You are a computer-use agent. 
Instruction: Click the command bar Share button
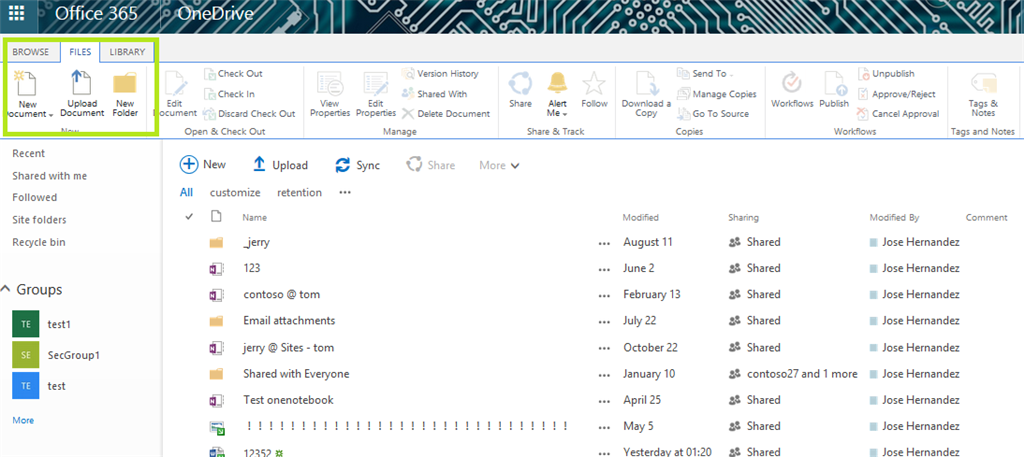coord(430,166)
